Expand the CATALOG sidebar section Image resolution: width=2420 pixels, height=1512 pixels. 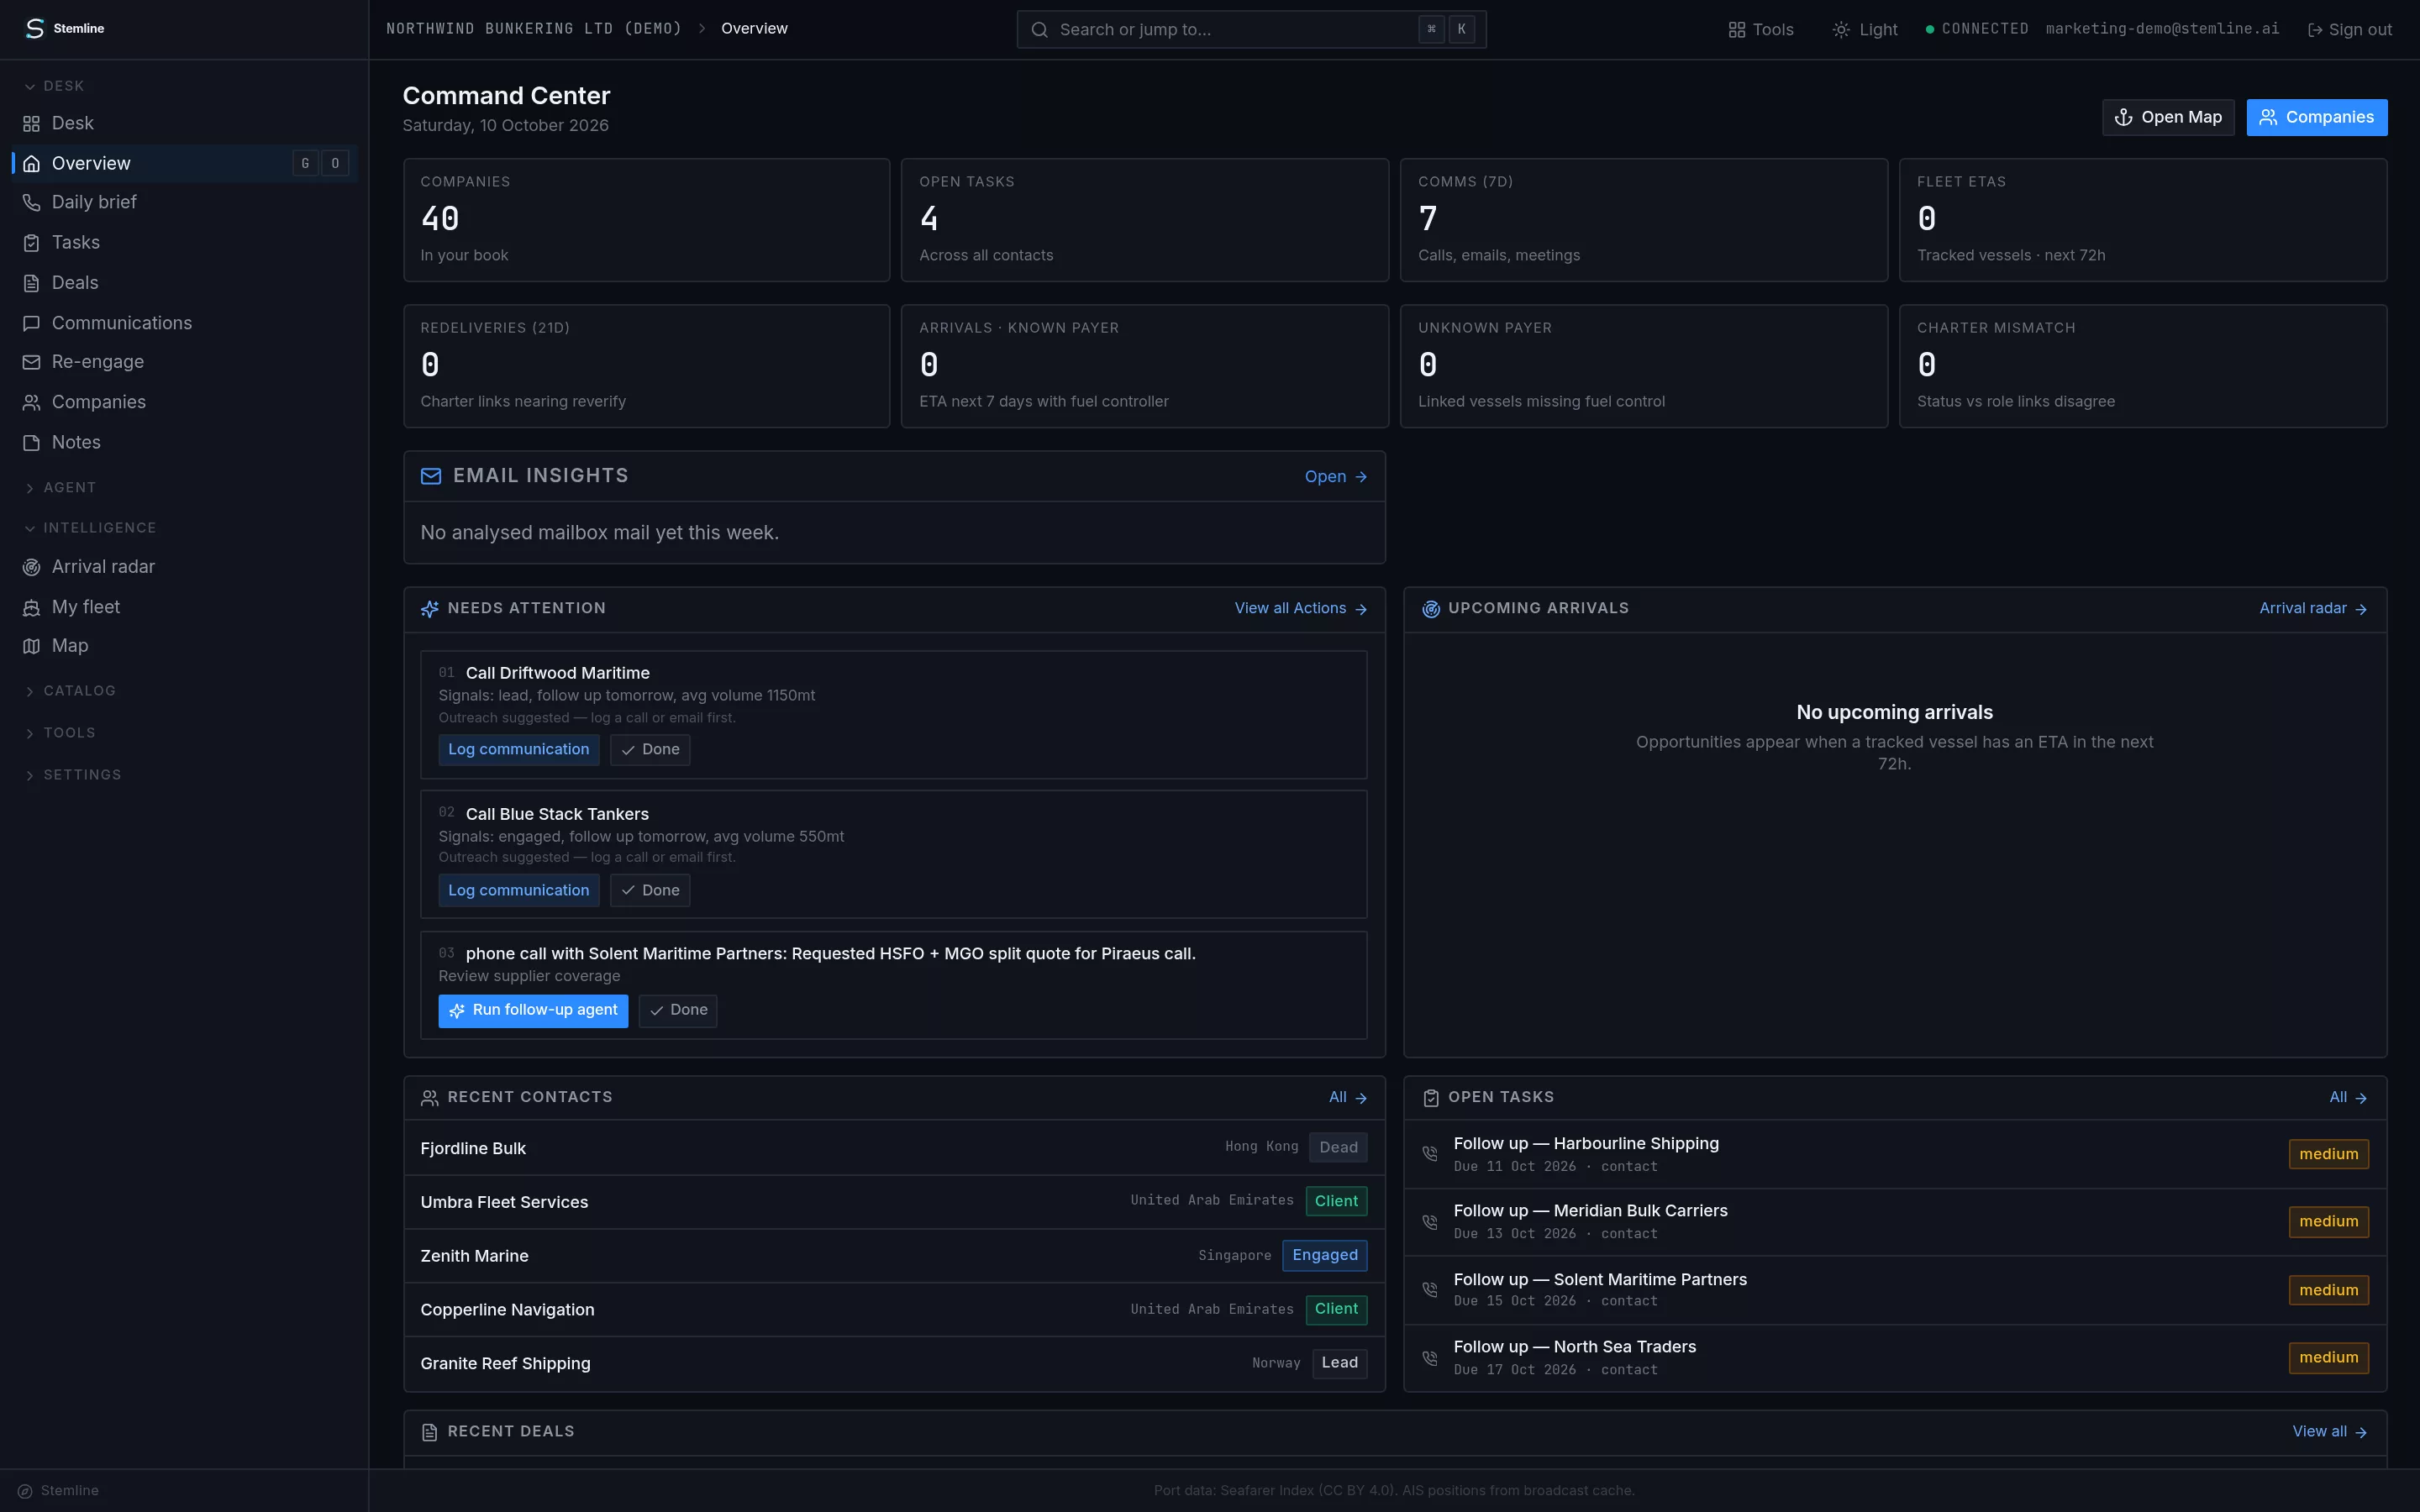(x=70, y=691)
